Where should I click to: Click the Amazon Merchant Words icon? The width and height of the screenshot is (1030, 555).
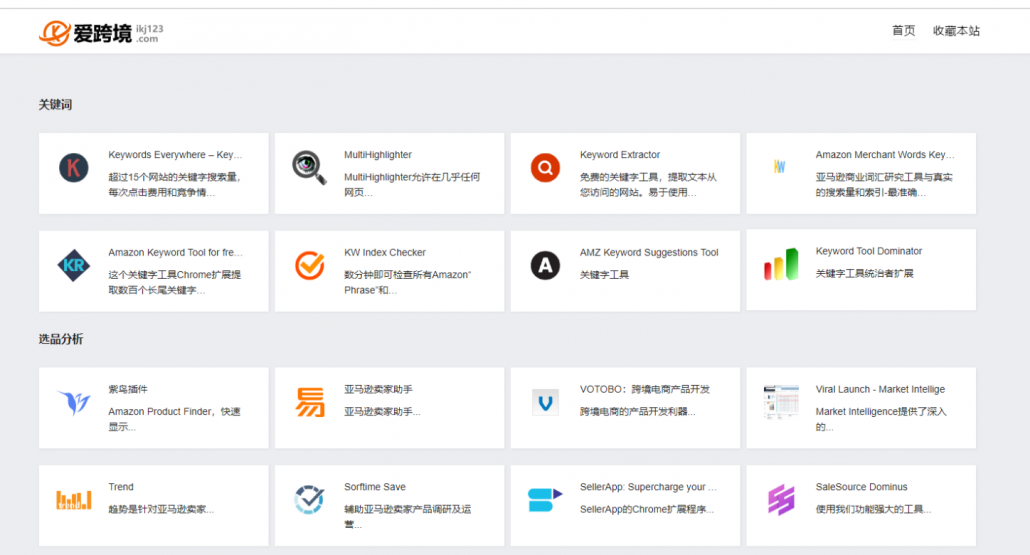[780, 167]
